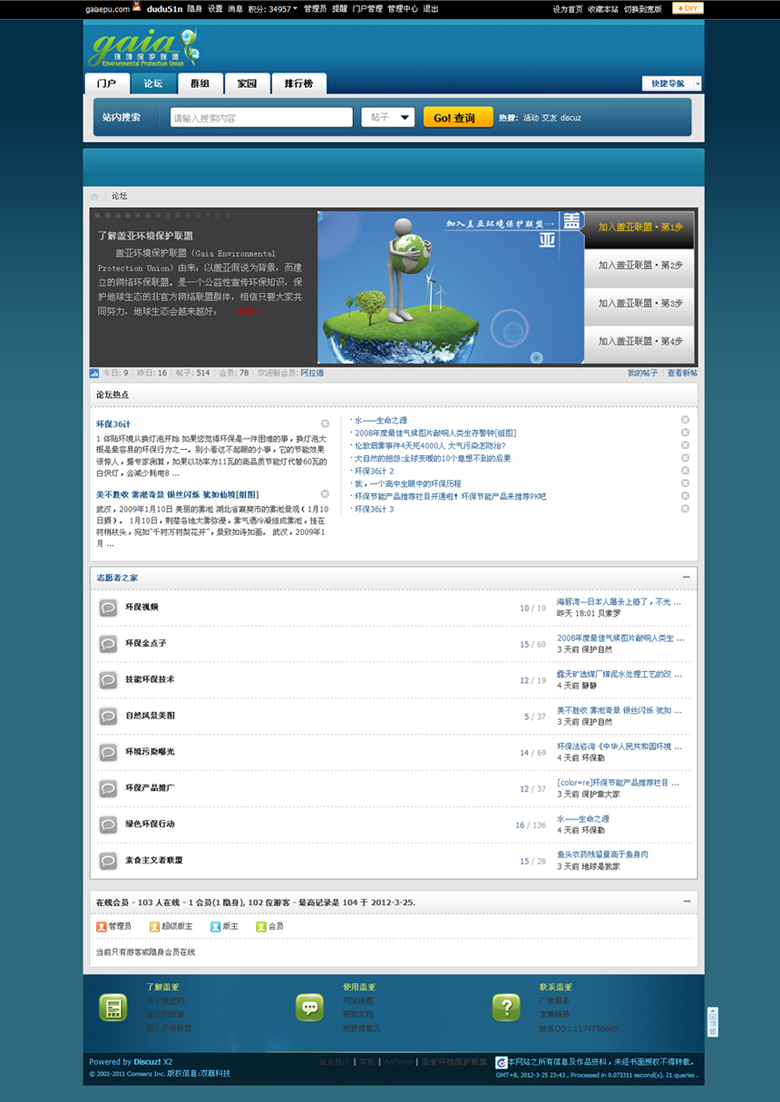Viewport: 780px width, 1102px height.
Task: Open the 绿色环保行动 forum title
Action: (x=150, y=824)
